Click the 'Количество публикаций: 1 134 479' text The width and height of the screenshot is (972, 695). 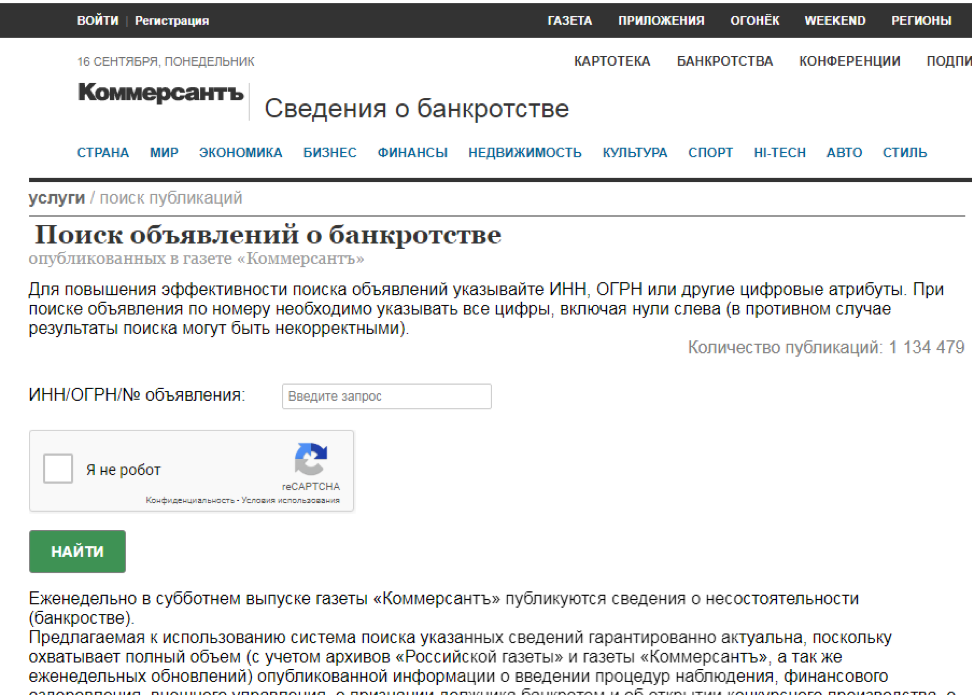point(826,347)
